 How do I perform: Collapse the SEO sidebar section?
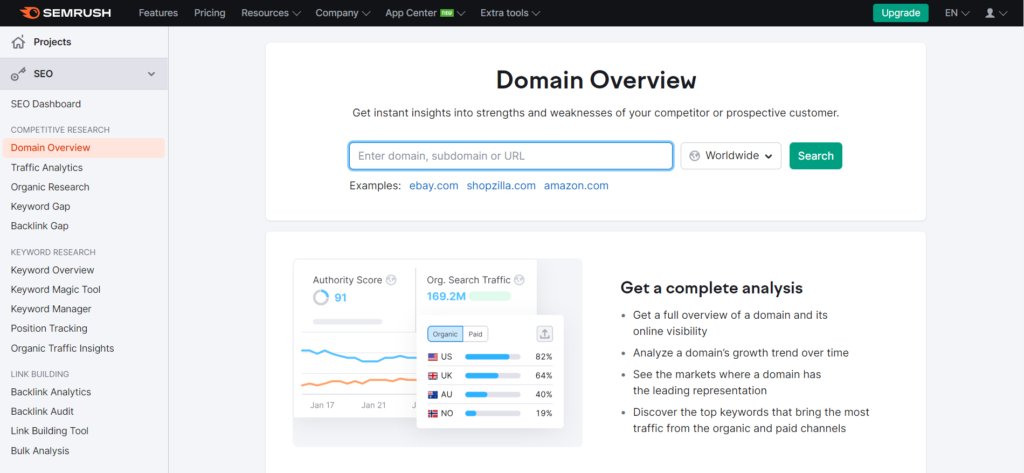[152, 74]
